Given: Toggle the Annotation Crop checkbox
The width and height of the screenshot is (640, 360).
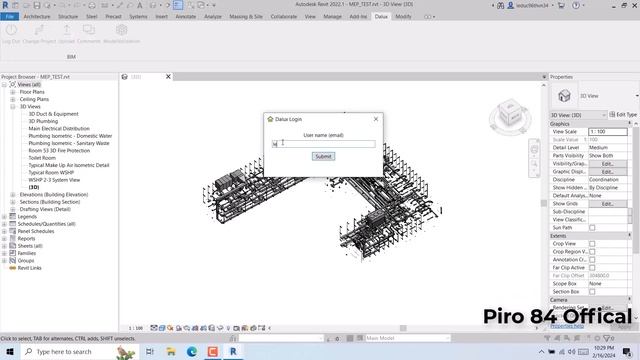Looking at the screenshot, I should [x=592, y=260].
